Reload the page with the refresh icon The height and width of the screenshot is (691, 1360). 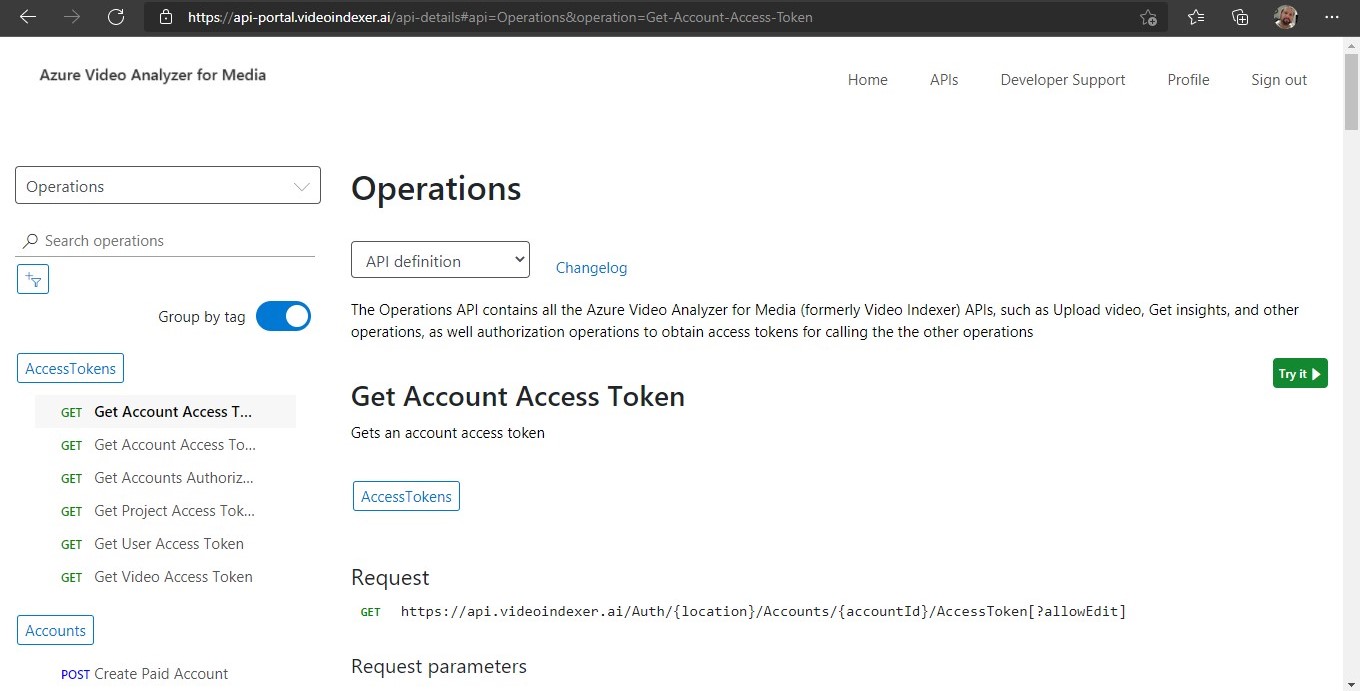tap(116, 17)
